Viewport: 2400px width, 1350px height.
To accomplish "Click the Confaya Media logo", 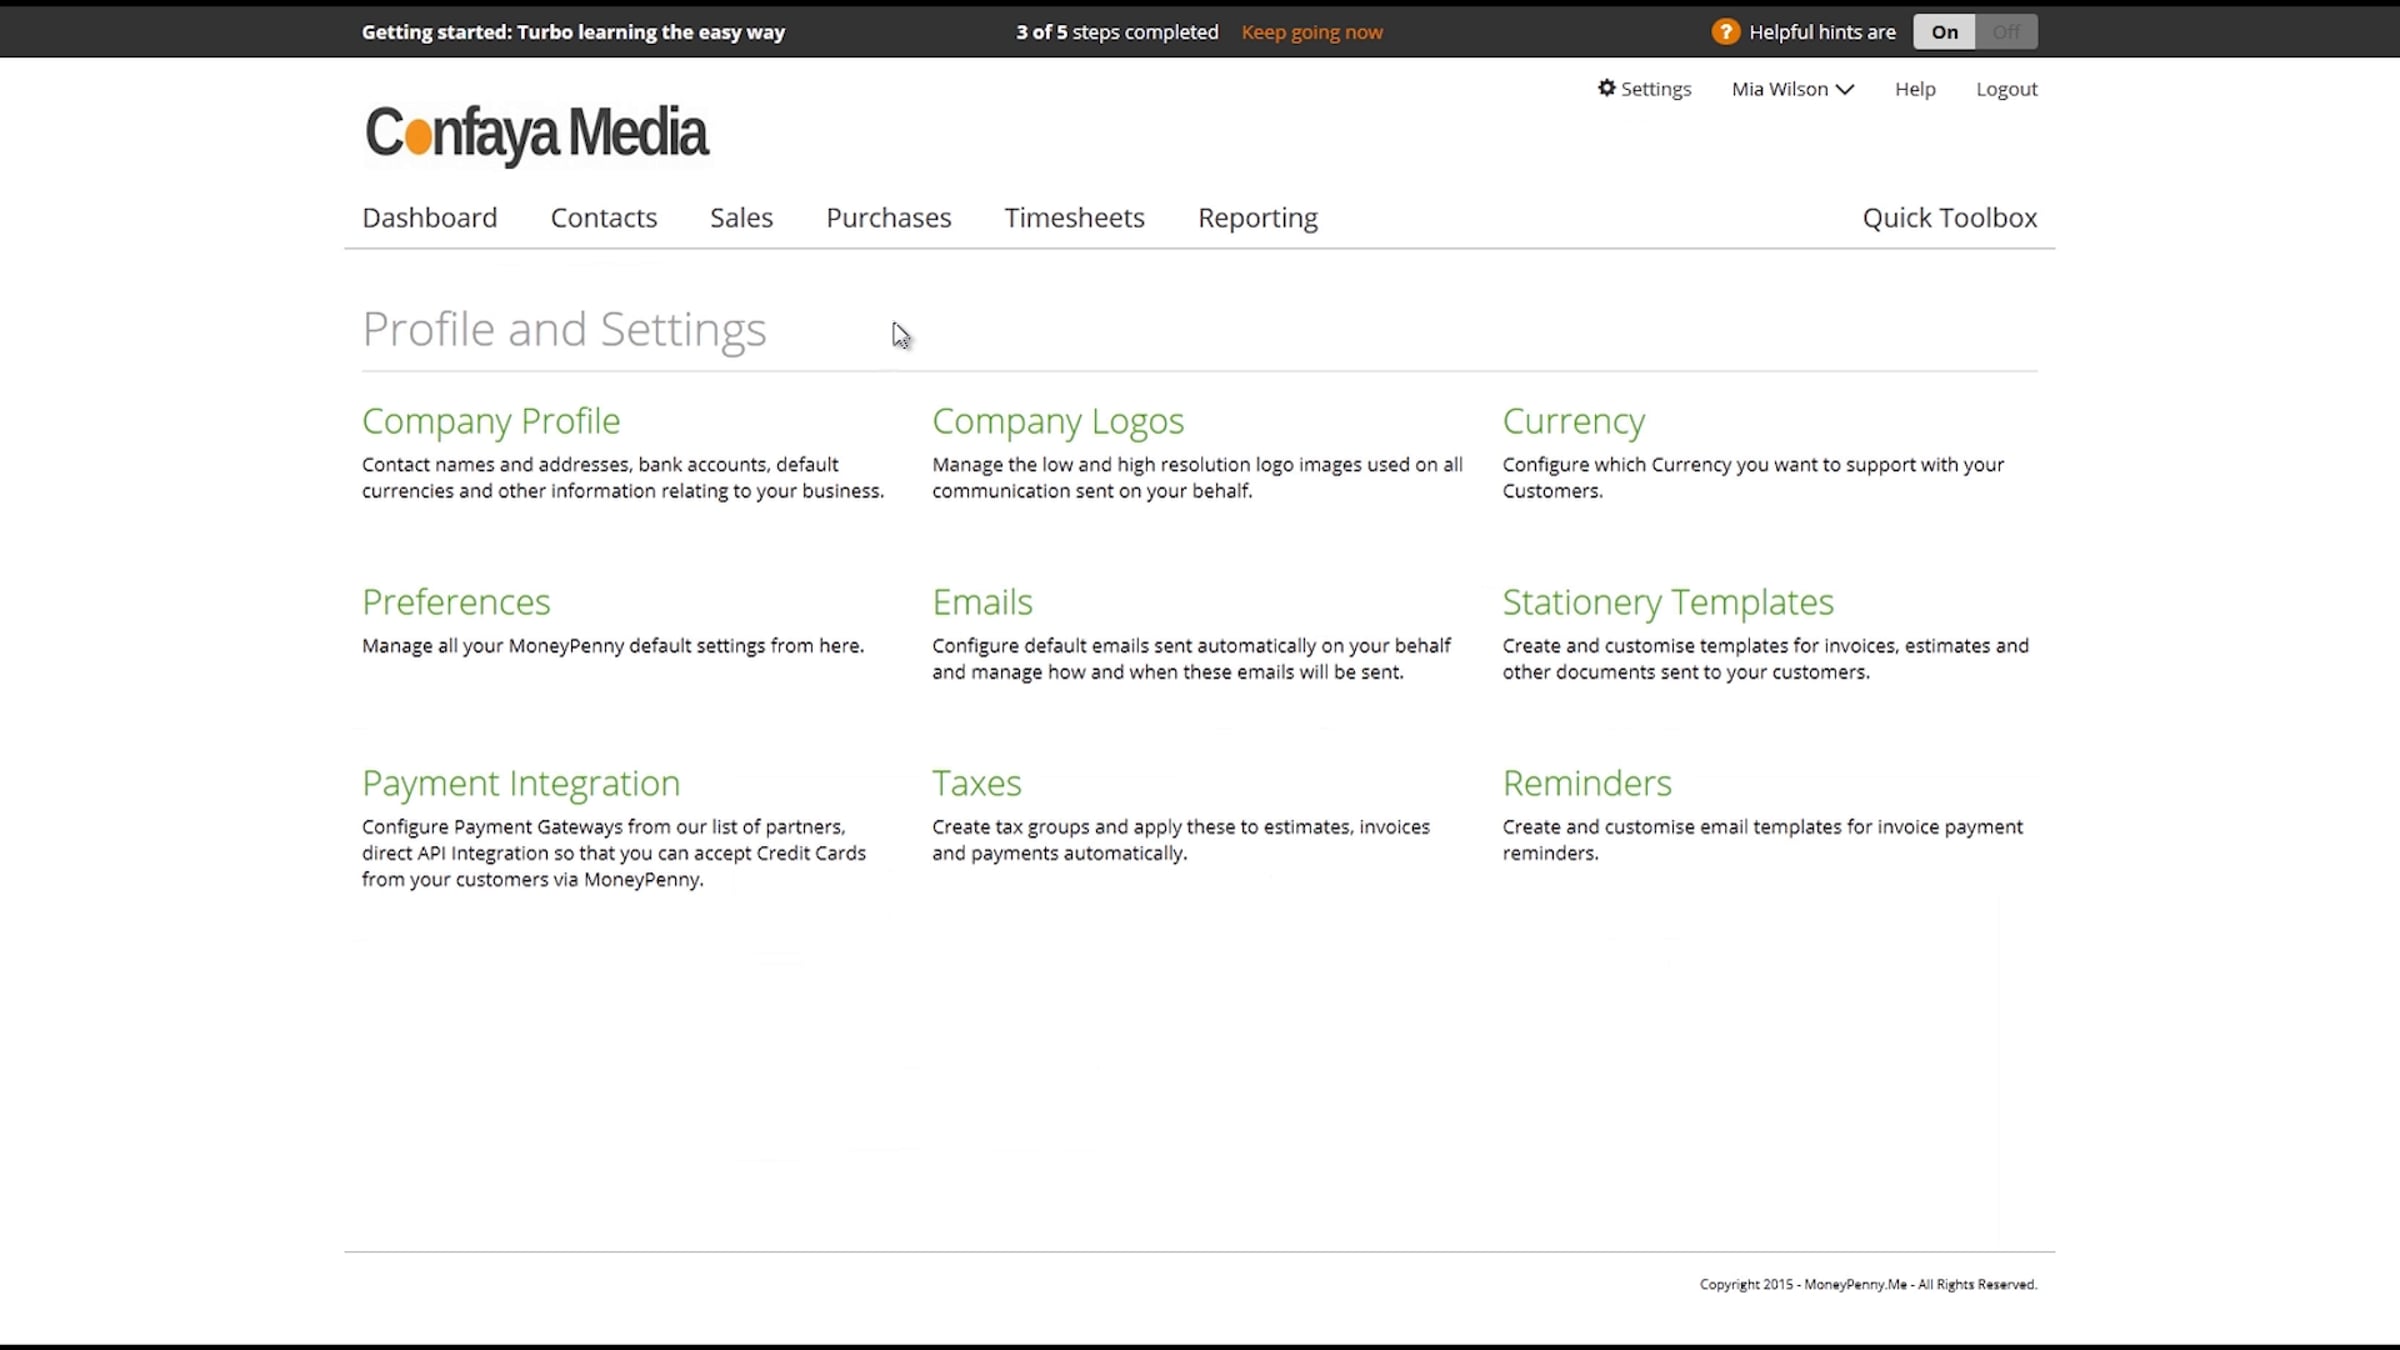I will pos(536,133).
